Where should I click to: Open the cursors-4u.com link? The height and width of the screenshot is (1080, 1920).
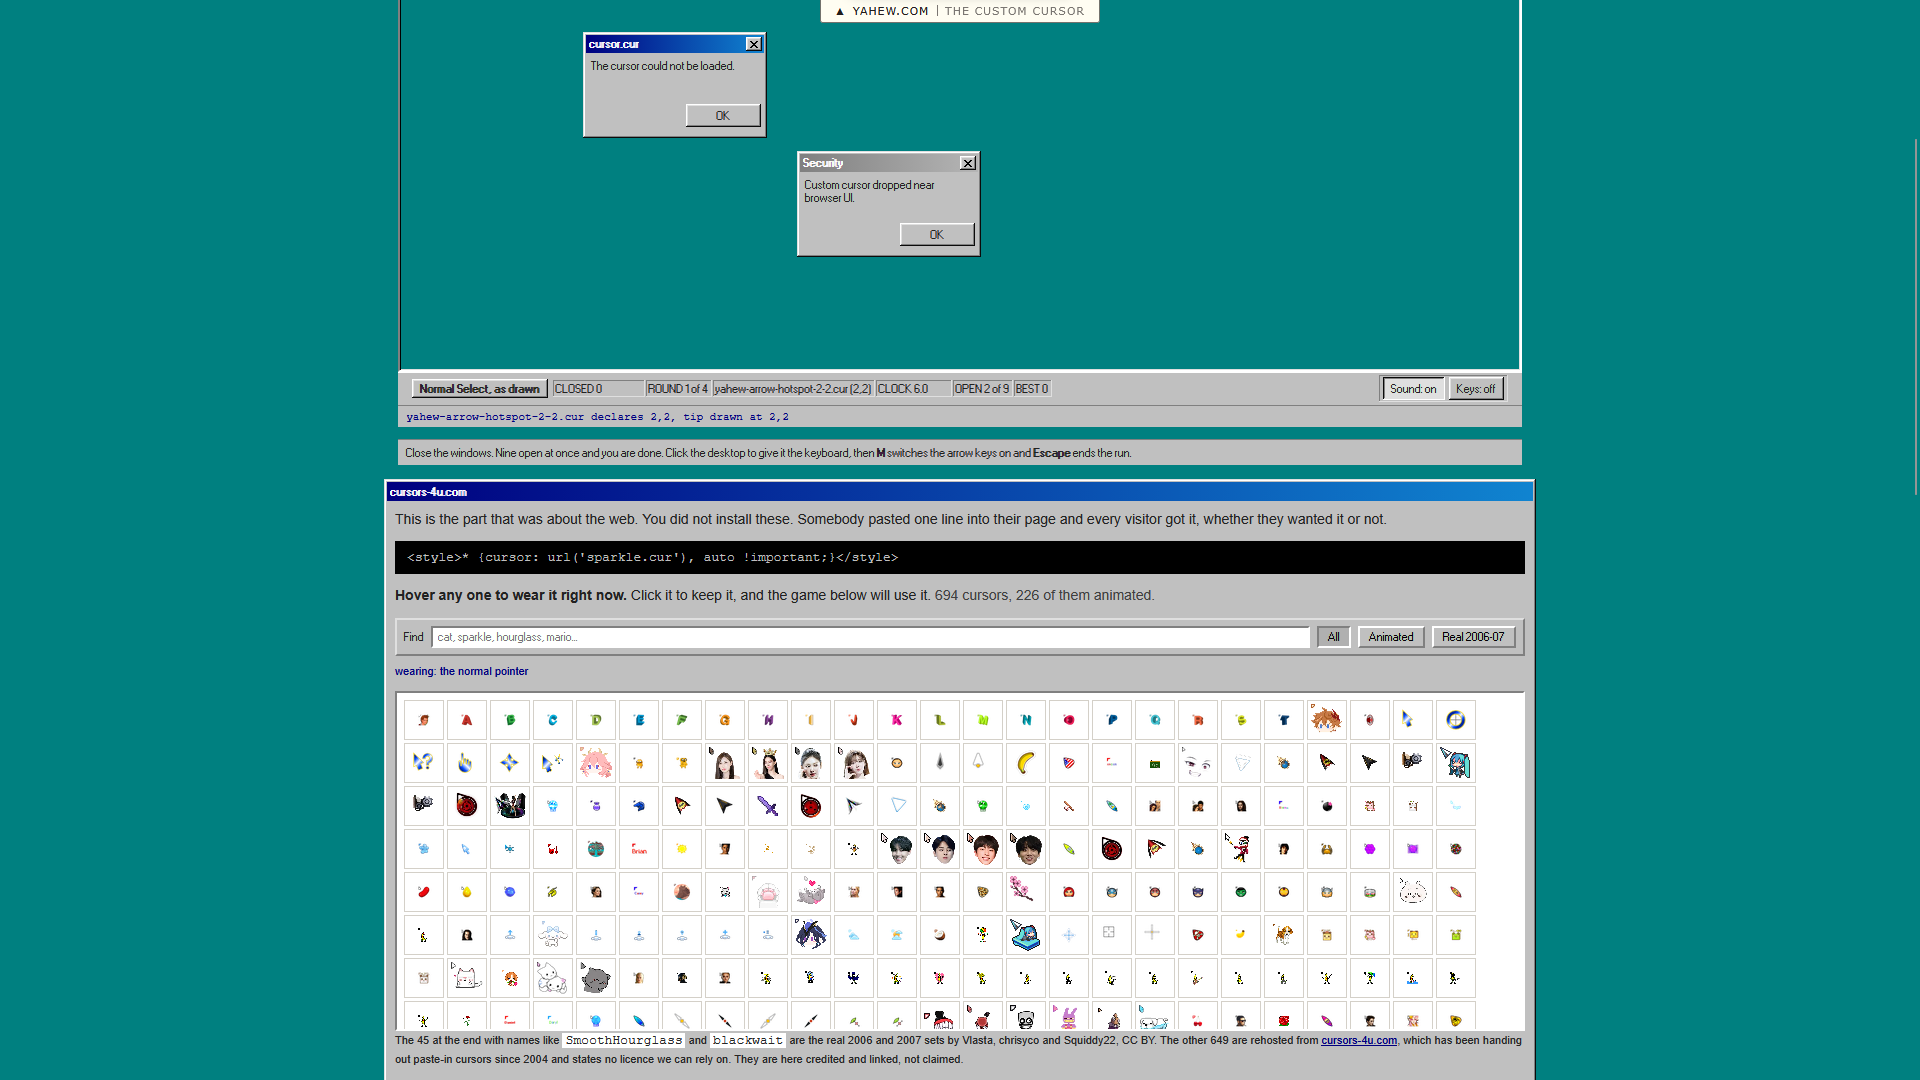point(1359,1041)
